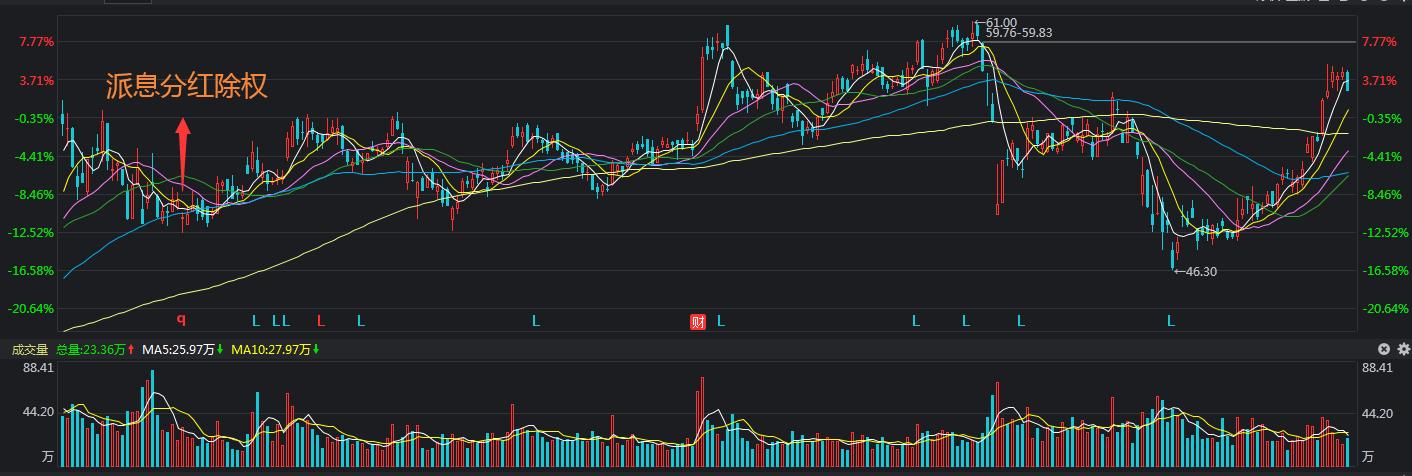1412x476 pixels.
Task: Click the rightmost L marker on timeline
Action: coord(1171,321)
